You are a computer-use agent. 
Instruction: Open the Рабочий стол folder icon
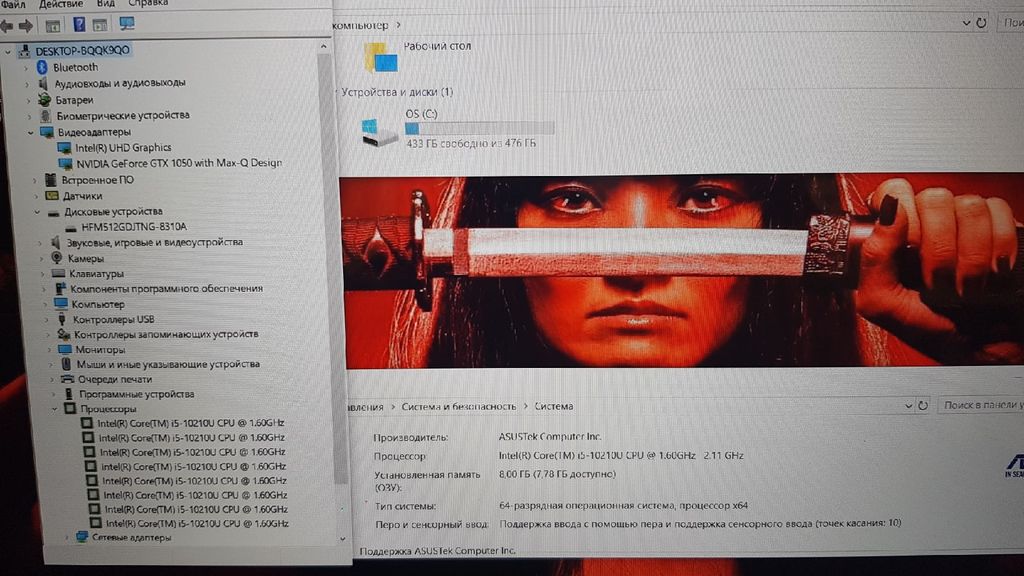(x=381, y=57)
